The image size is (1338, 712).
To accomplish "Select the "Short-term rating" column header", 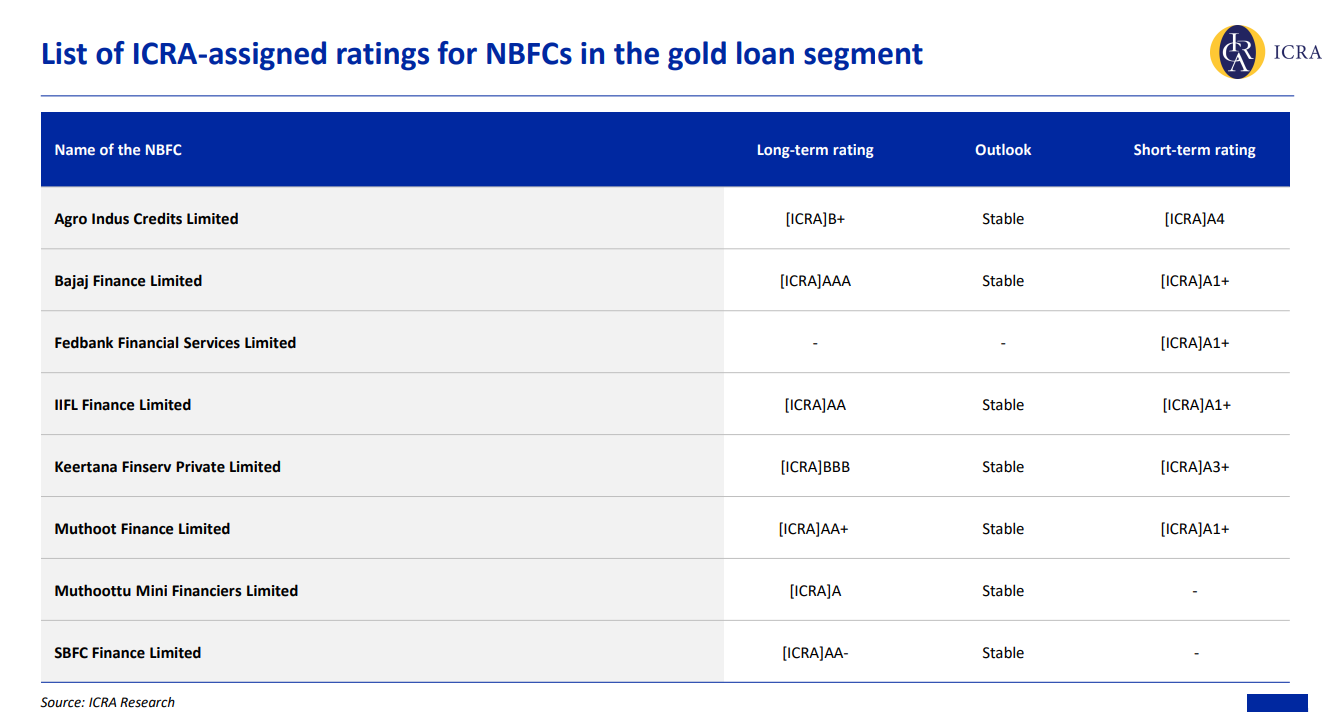I will 1194,150.
